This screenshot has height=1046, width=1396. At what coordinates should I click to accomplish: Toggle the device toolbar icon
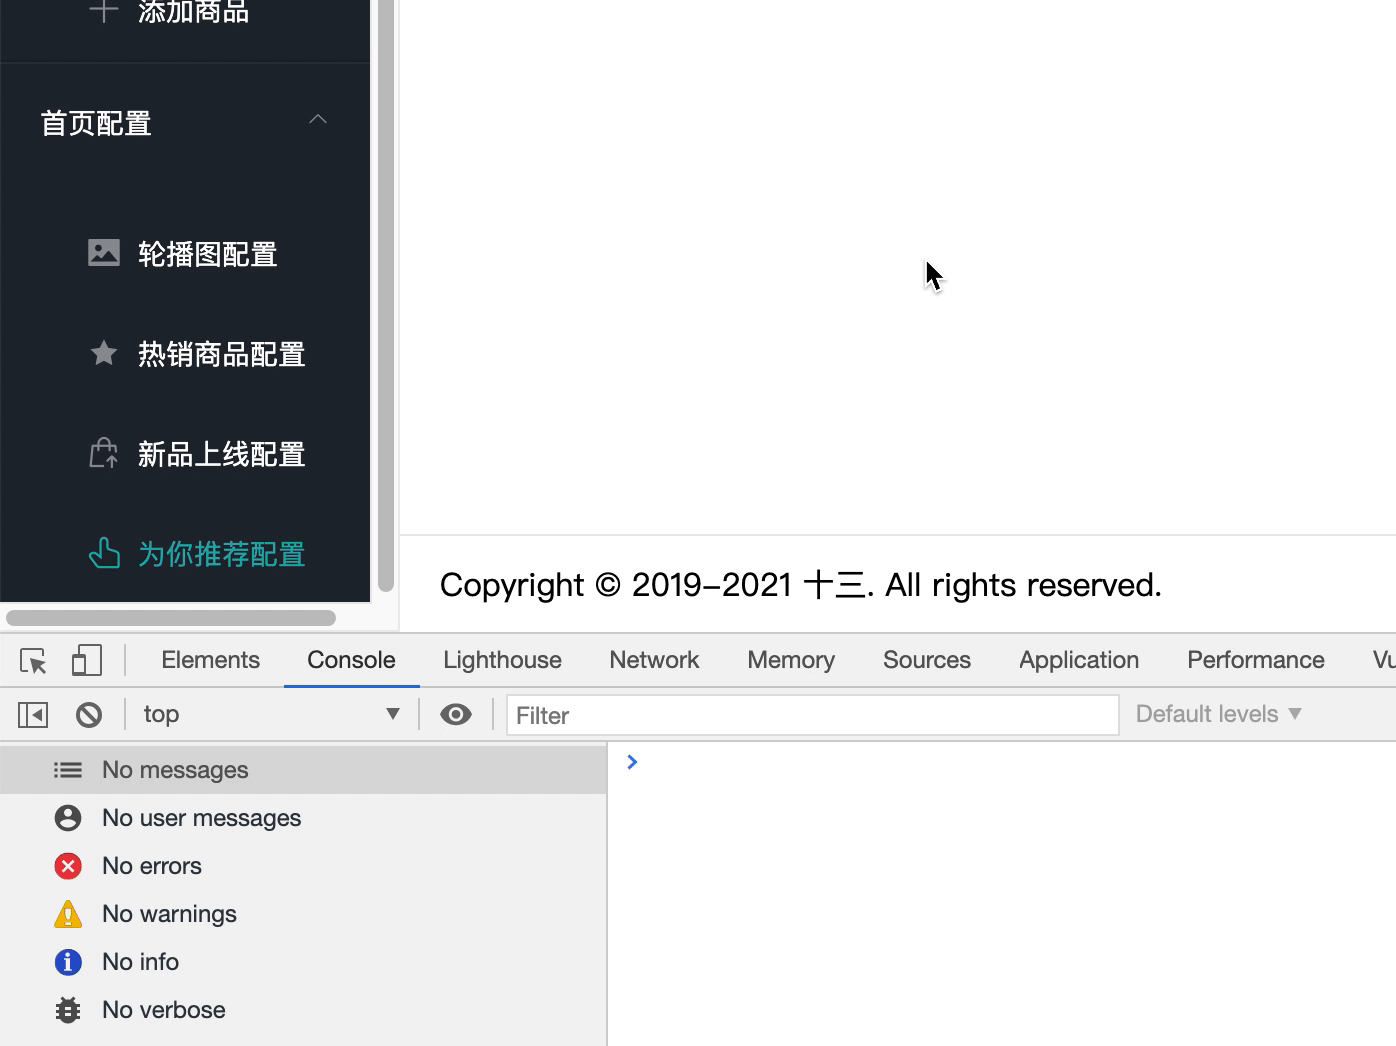coord(87,661)
